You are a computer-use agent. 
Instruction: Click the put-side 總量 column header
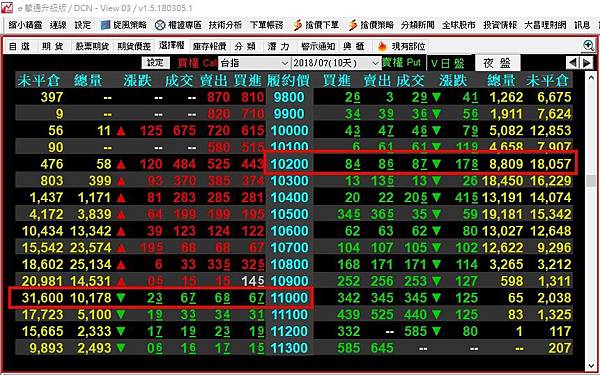click(502, 81)
